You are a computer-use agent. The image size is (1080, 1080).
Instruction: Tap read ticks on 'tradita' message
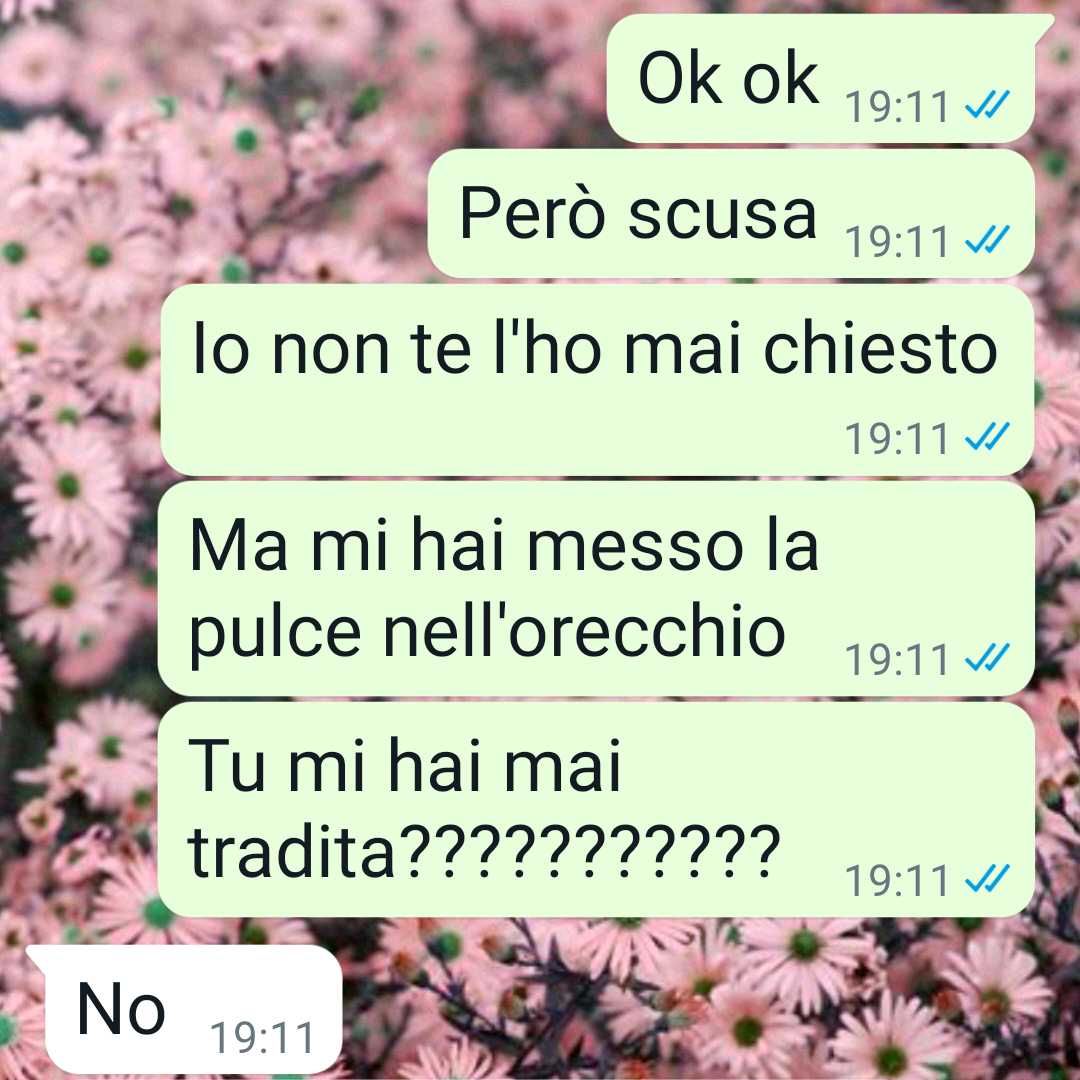(987, 878)
